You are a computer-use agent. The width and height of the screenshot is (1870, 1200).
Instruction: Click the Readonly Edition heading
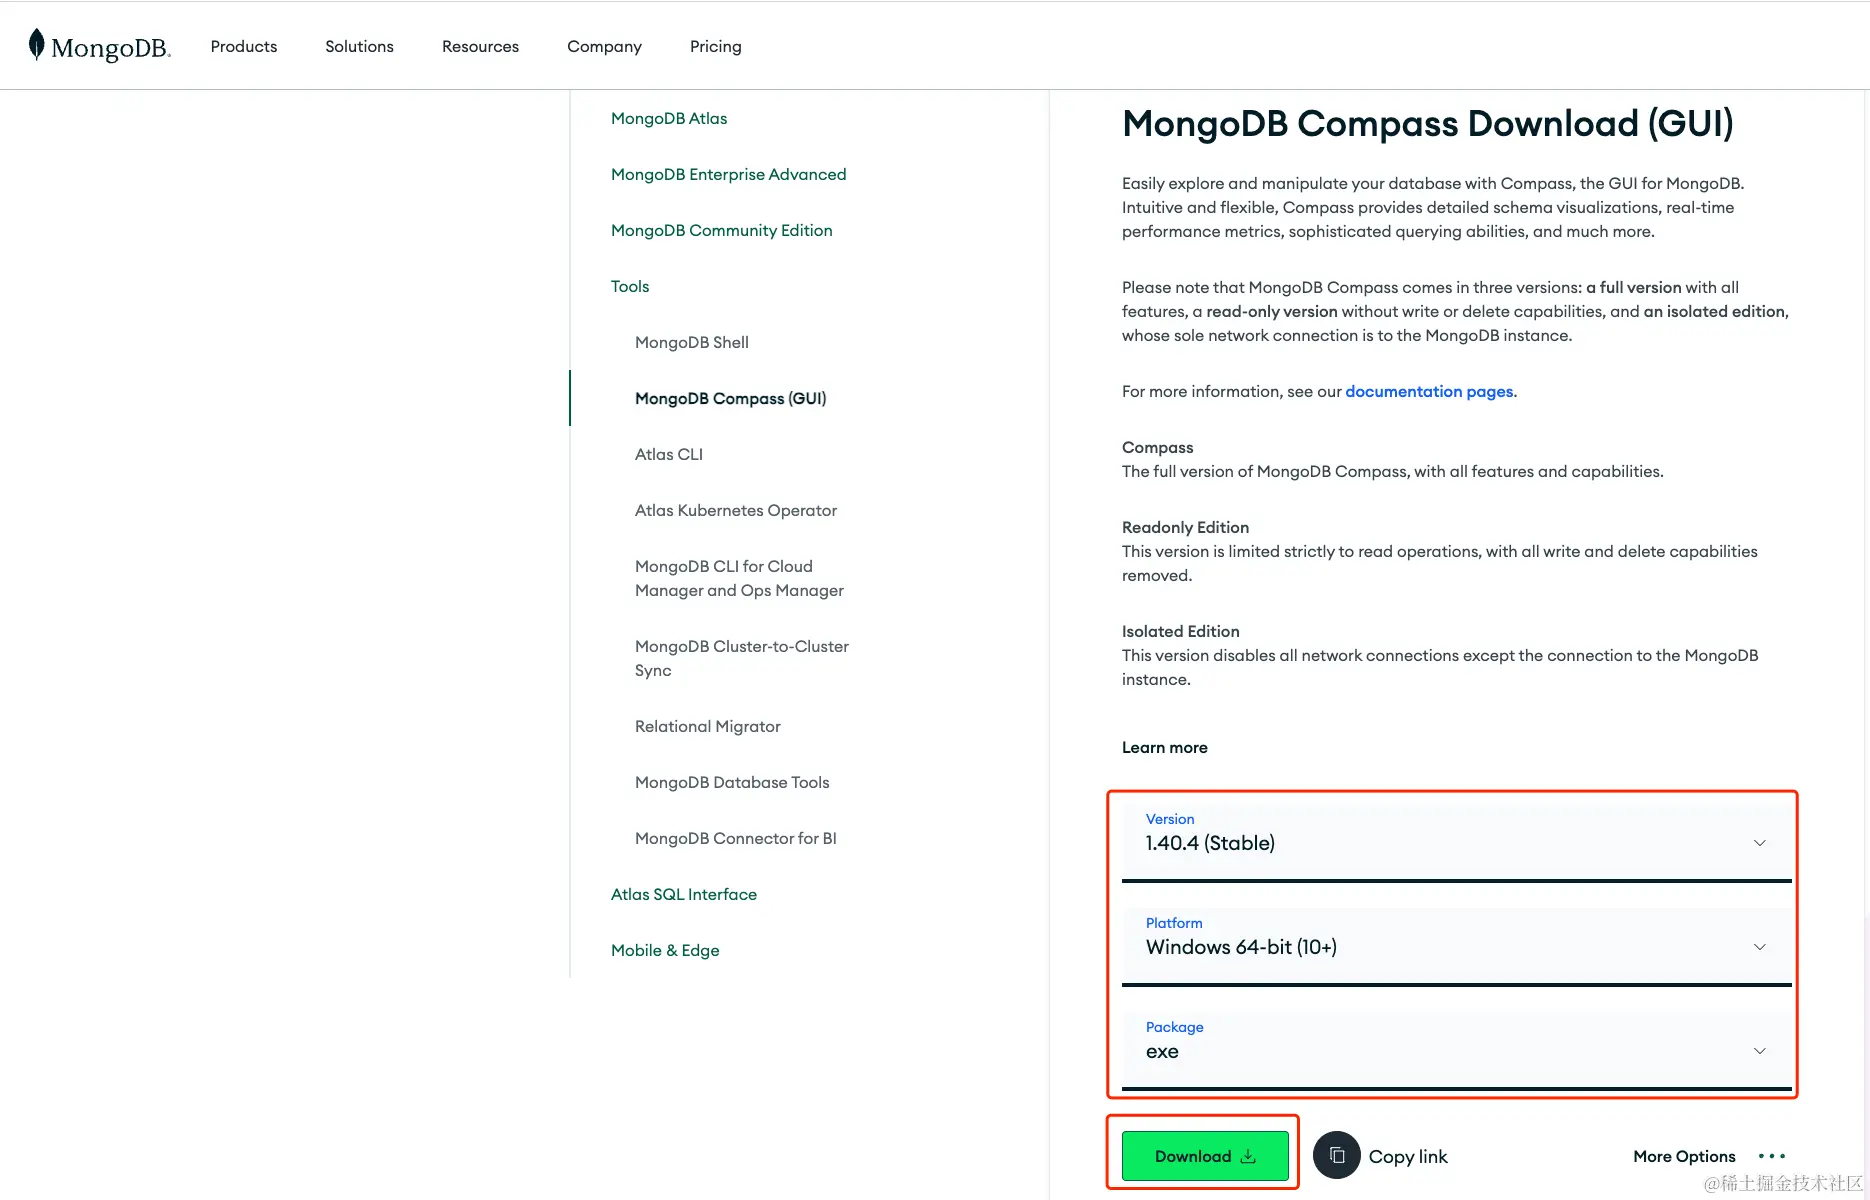[x=1185, y=527]
